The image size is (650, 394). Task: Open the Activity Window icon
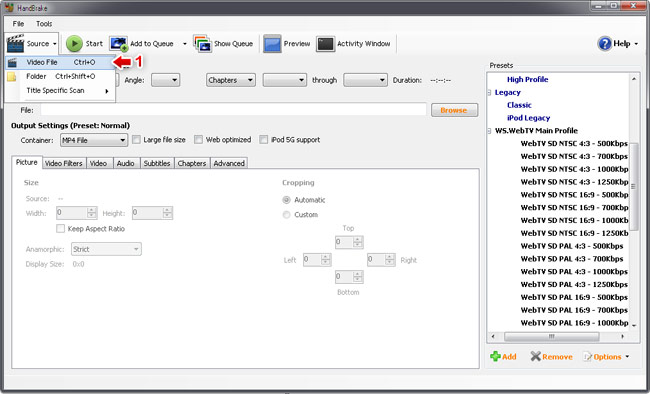[325, 44]
